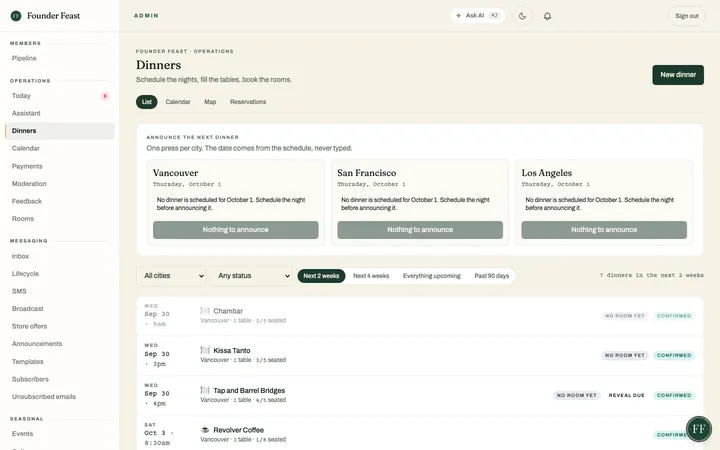The image size is (720, 450).
Task: Click the Tap and Barrel Bridges plate icon
Action: coord(205,390)
